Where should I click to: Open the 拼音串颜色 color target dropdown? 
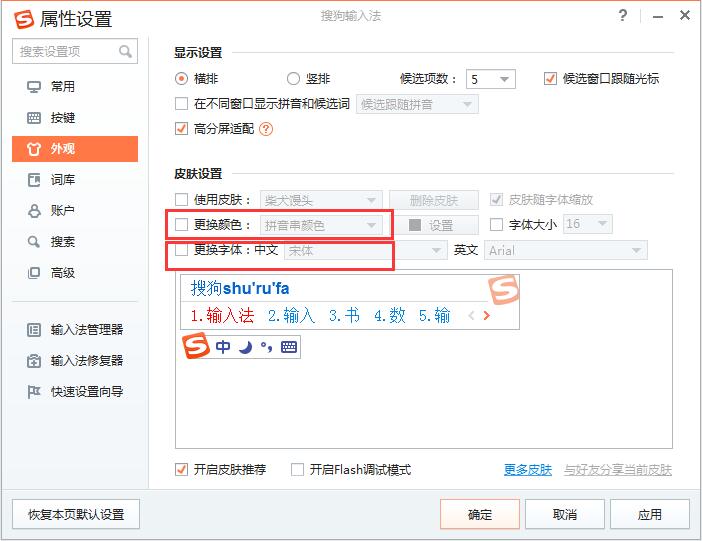321,225
